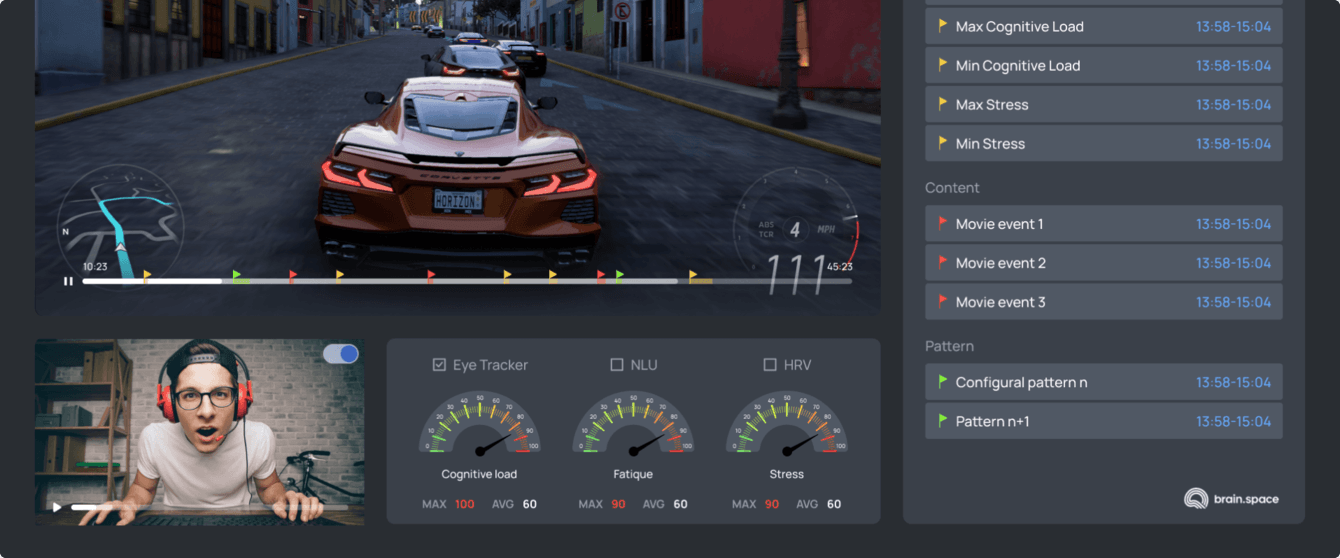The image size is (1340, 558).
Task: Click the yellow flag icon beside Min Stress
Action: [942, 143]
